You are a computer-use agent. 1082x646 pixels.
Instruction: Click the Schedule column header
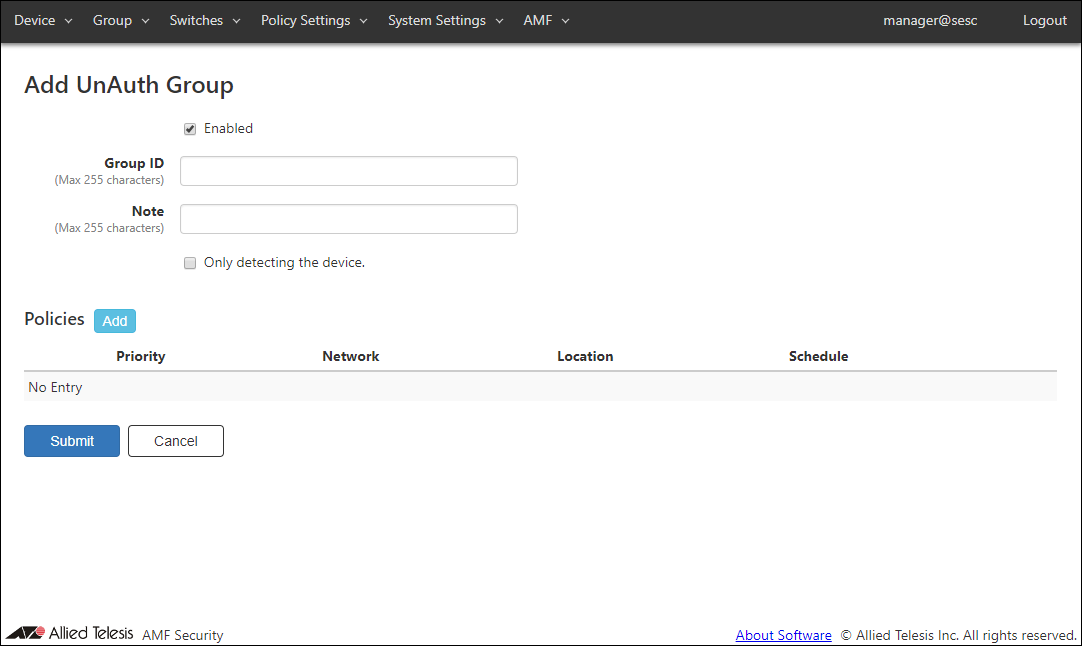point(817,356)
